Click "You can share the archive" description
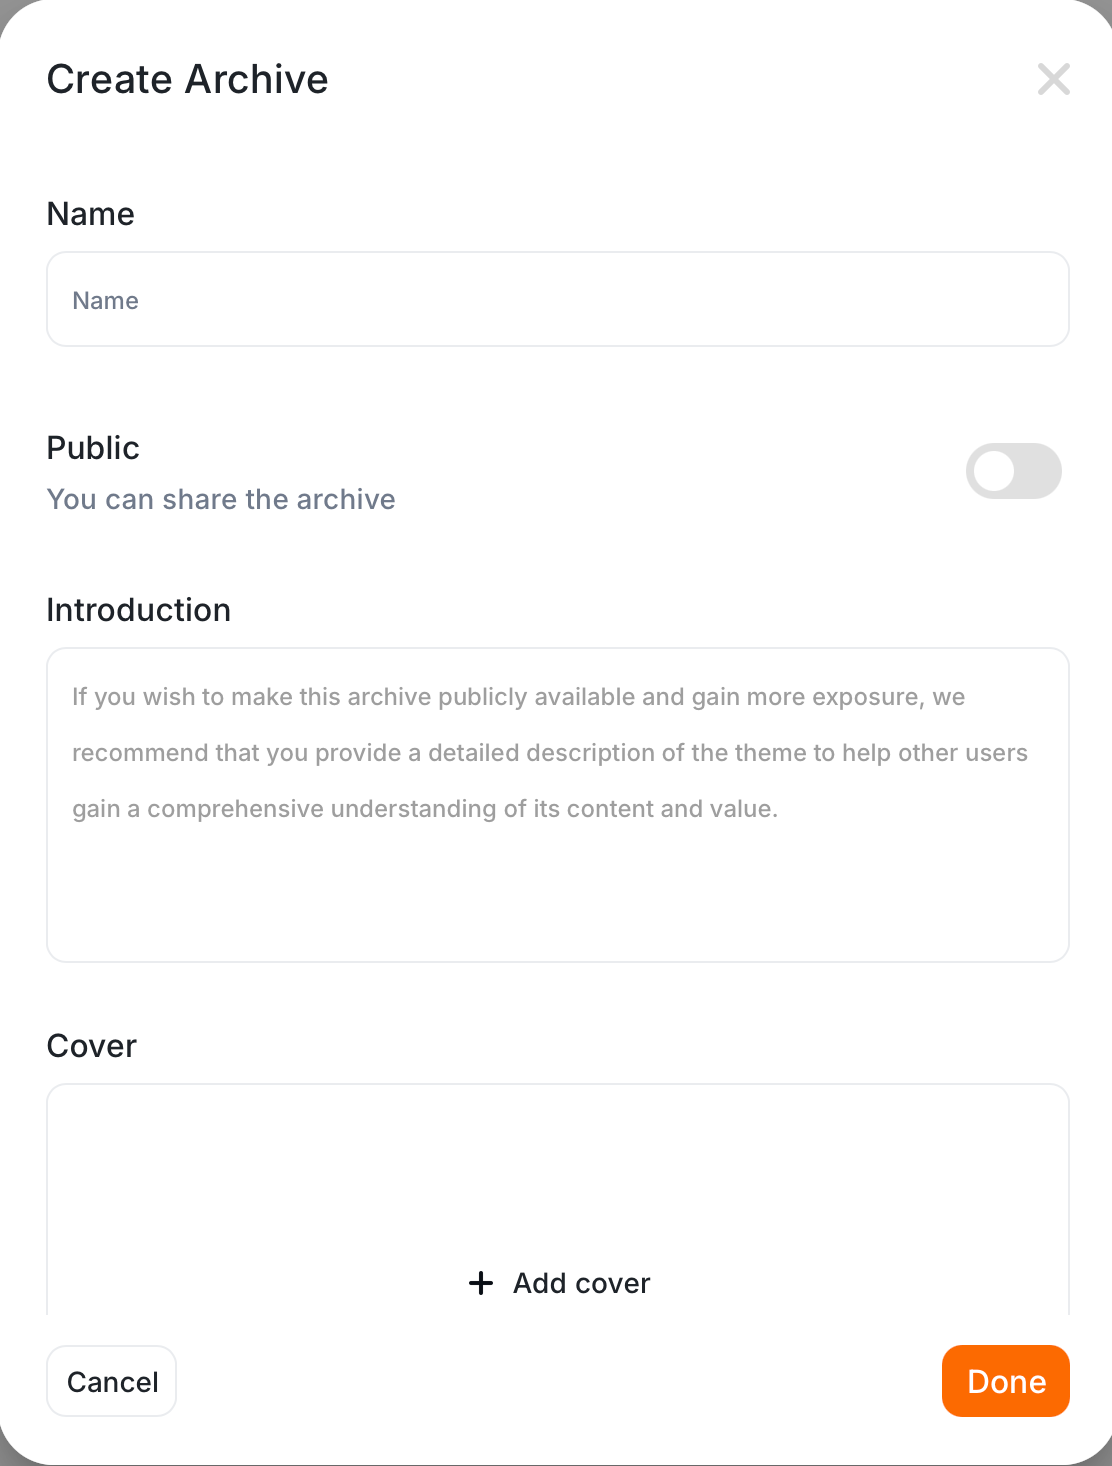The height and width of the screenshot is (1466, 1112). click(221, 499)
